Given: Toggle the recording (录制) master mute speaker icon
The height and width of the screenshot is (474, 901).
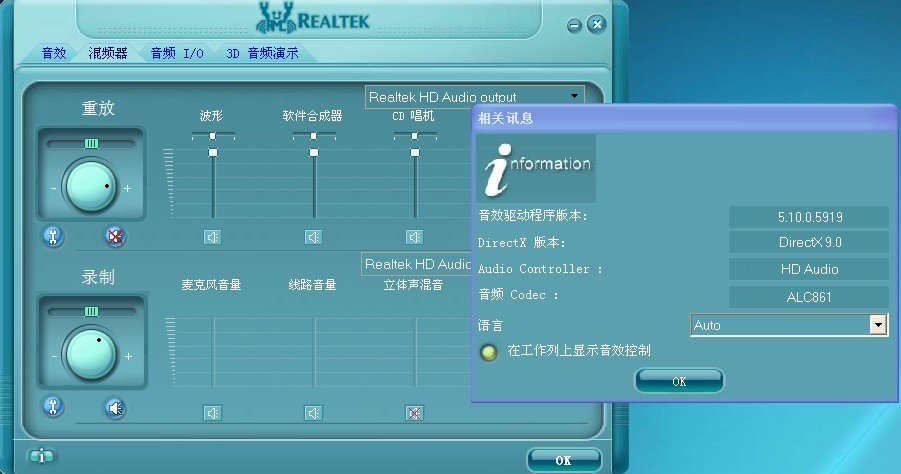Looking at the screenshot, I should tap(115, 407).
